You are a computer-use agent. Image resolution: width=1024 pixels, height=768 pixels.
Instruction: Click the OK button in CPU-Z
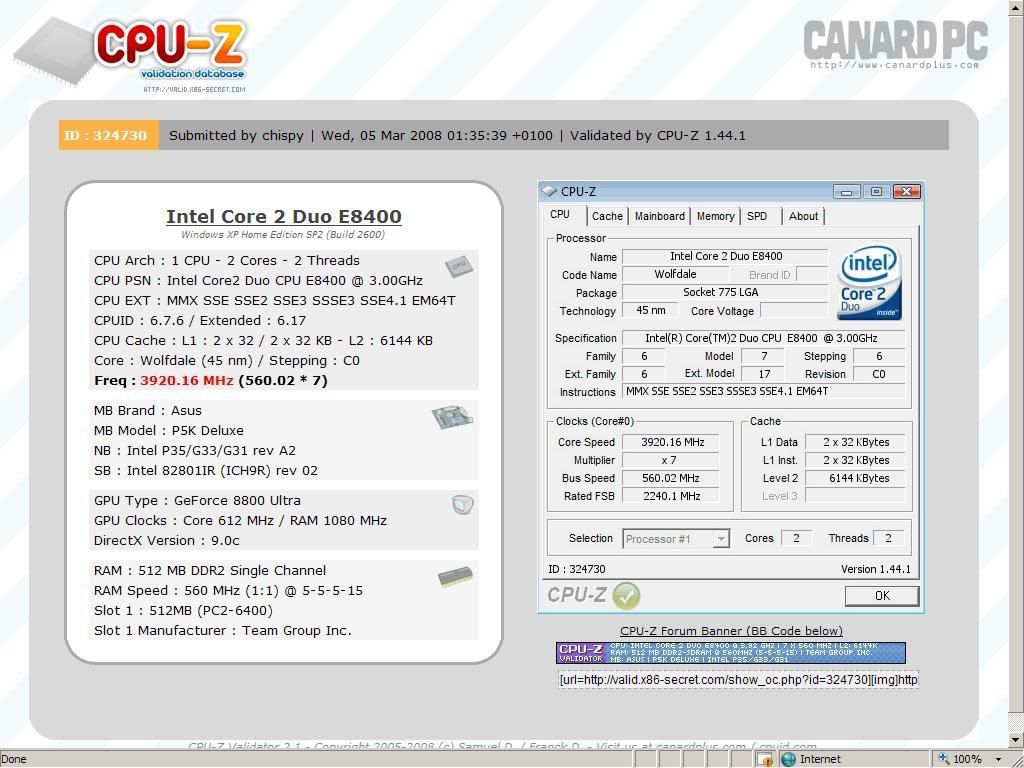882,596
